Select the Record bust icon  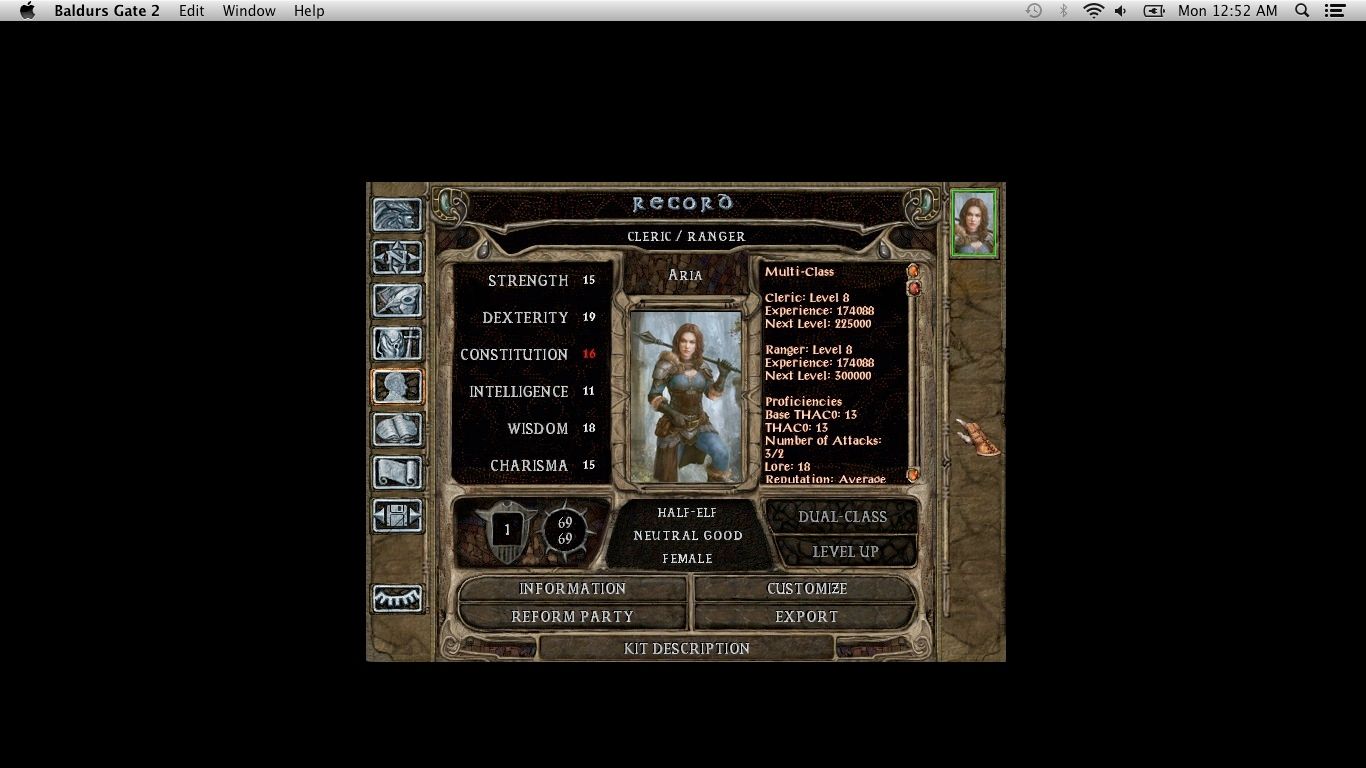(397, 387)
